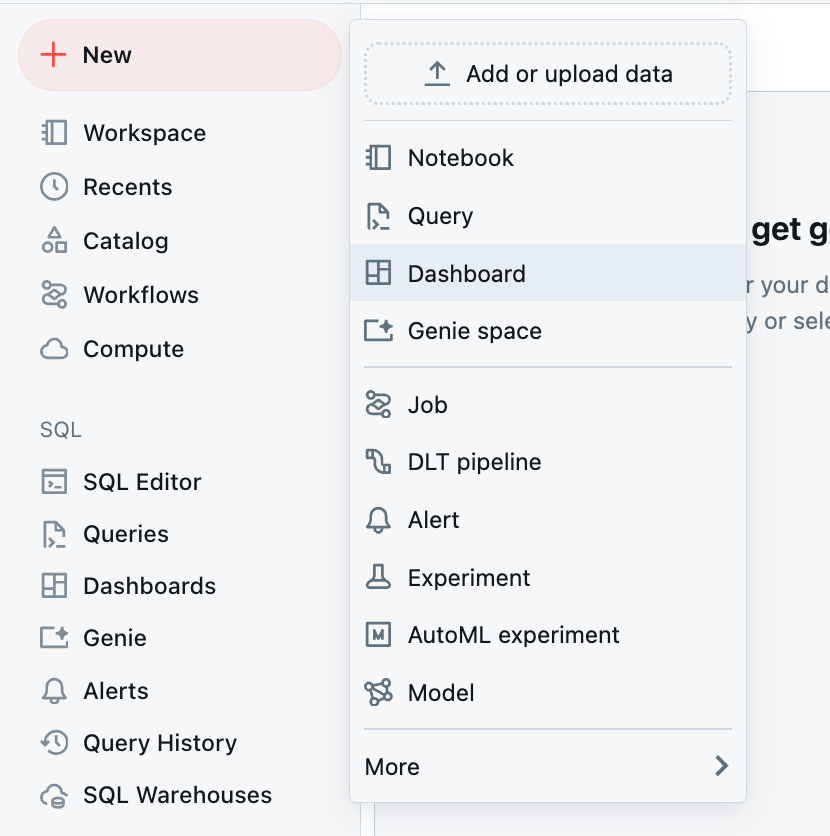This screenshot has width=830, height=836.
Task: Select the Compute cloud icon
Action: tap(53, 348)
